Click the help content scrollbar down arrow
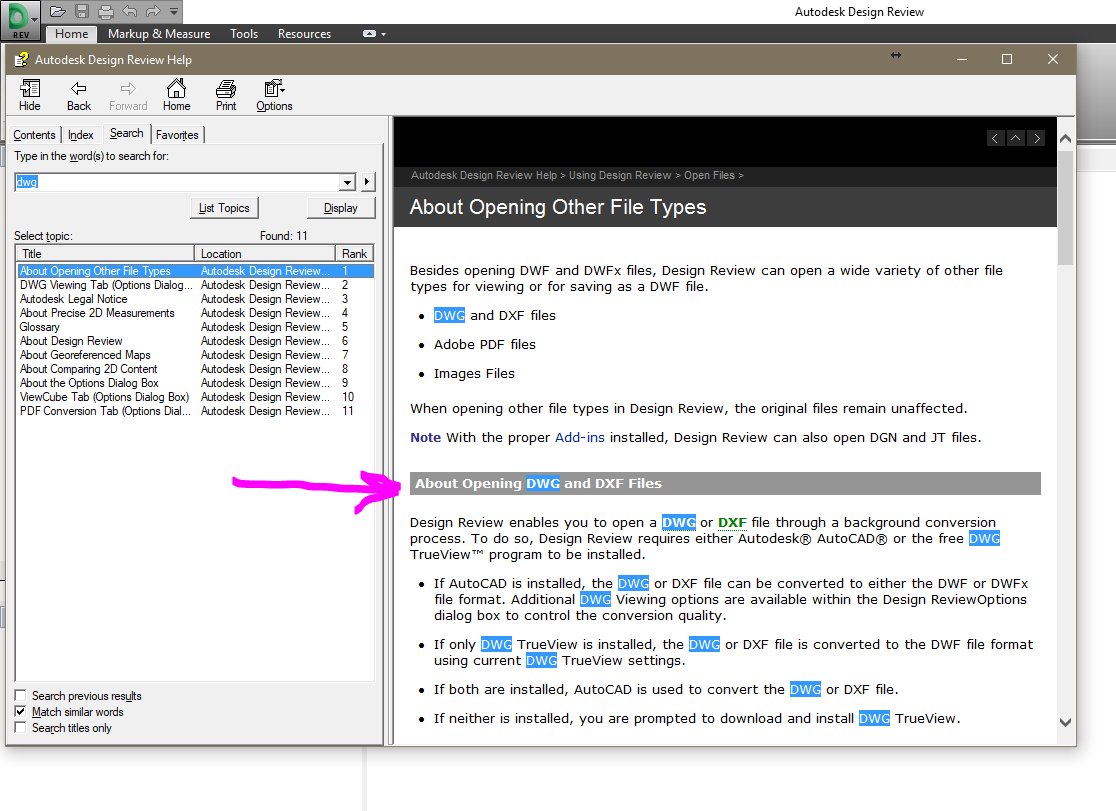Image resolution: width=1116 pixels, height=811 pixels. tap(1065, 722)
